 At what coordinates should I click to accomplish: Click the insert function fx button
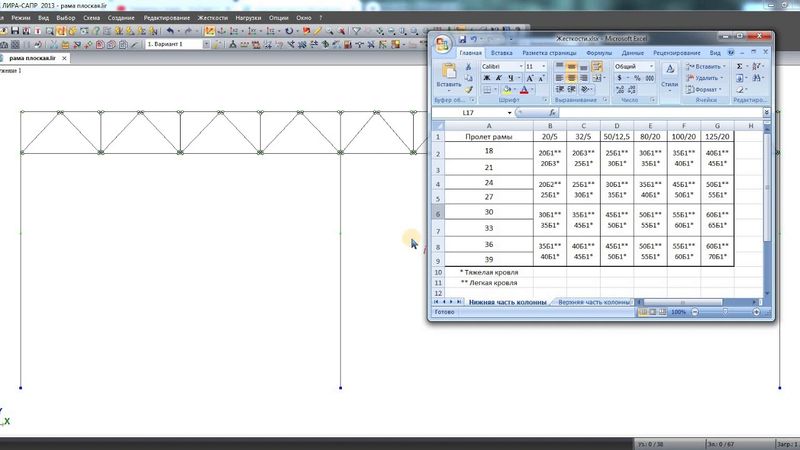point(552,112)
